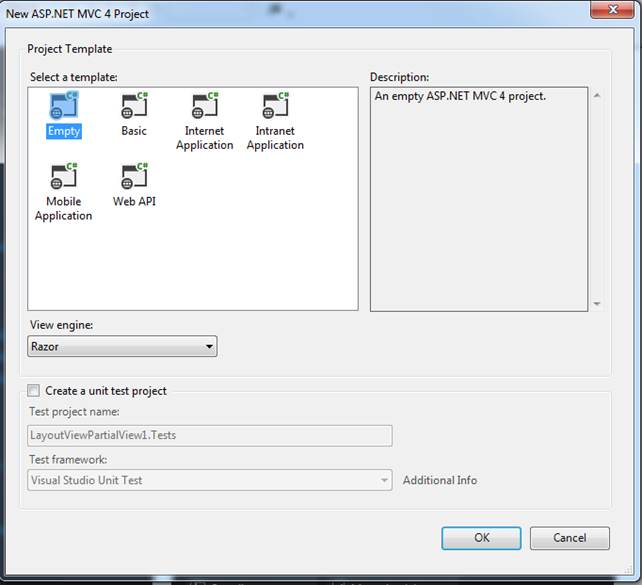Click the Mobile Application label text
Image resolution: width=642 pixels, height=585 pixels.
(63, 208)
